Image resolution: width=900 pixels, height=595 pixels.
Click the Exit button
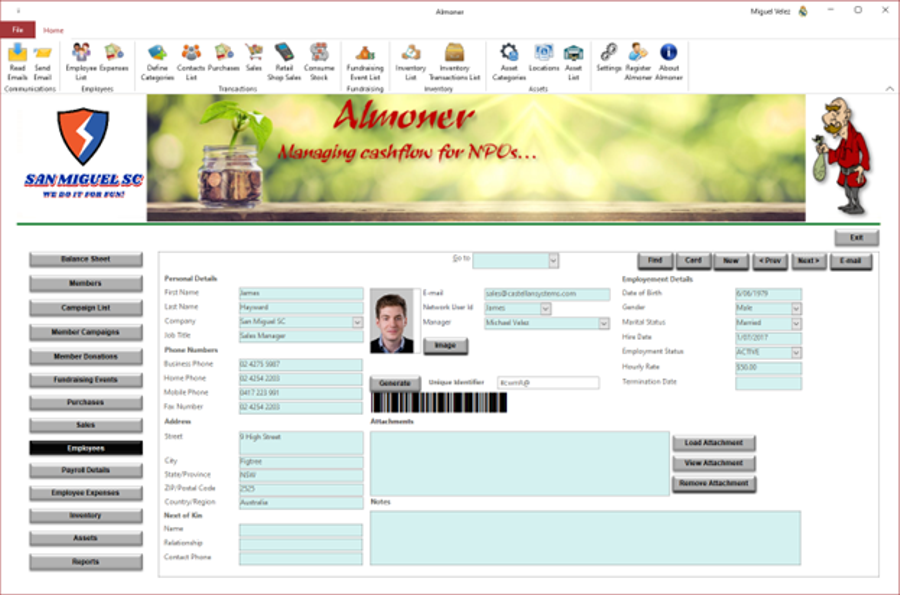[856, 238]
